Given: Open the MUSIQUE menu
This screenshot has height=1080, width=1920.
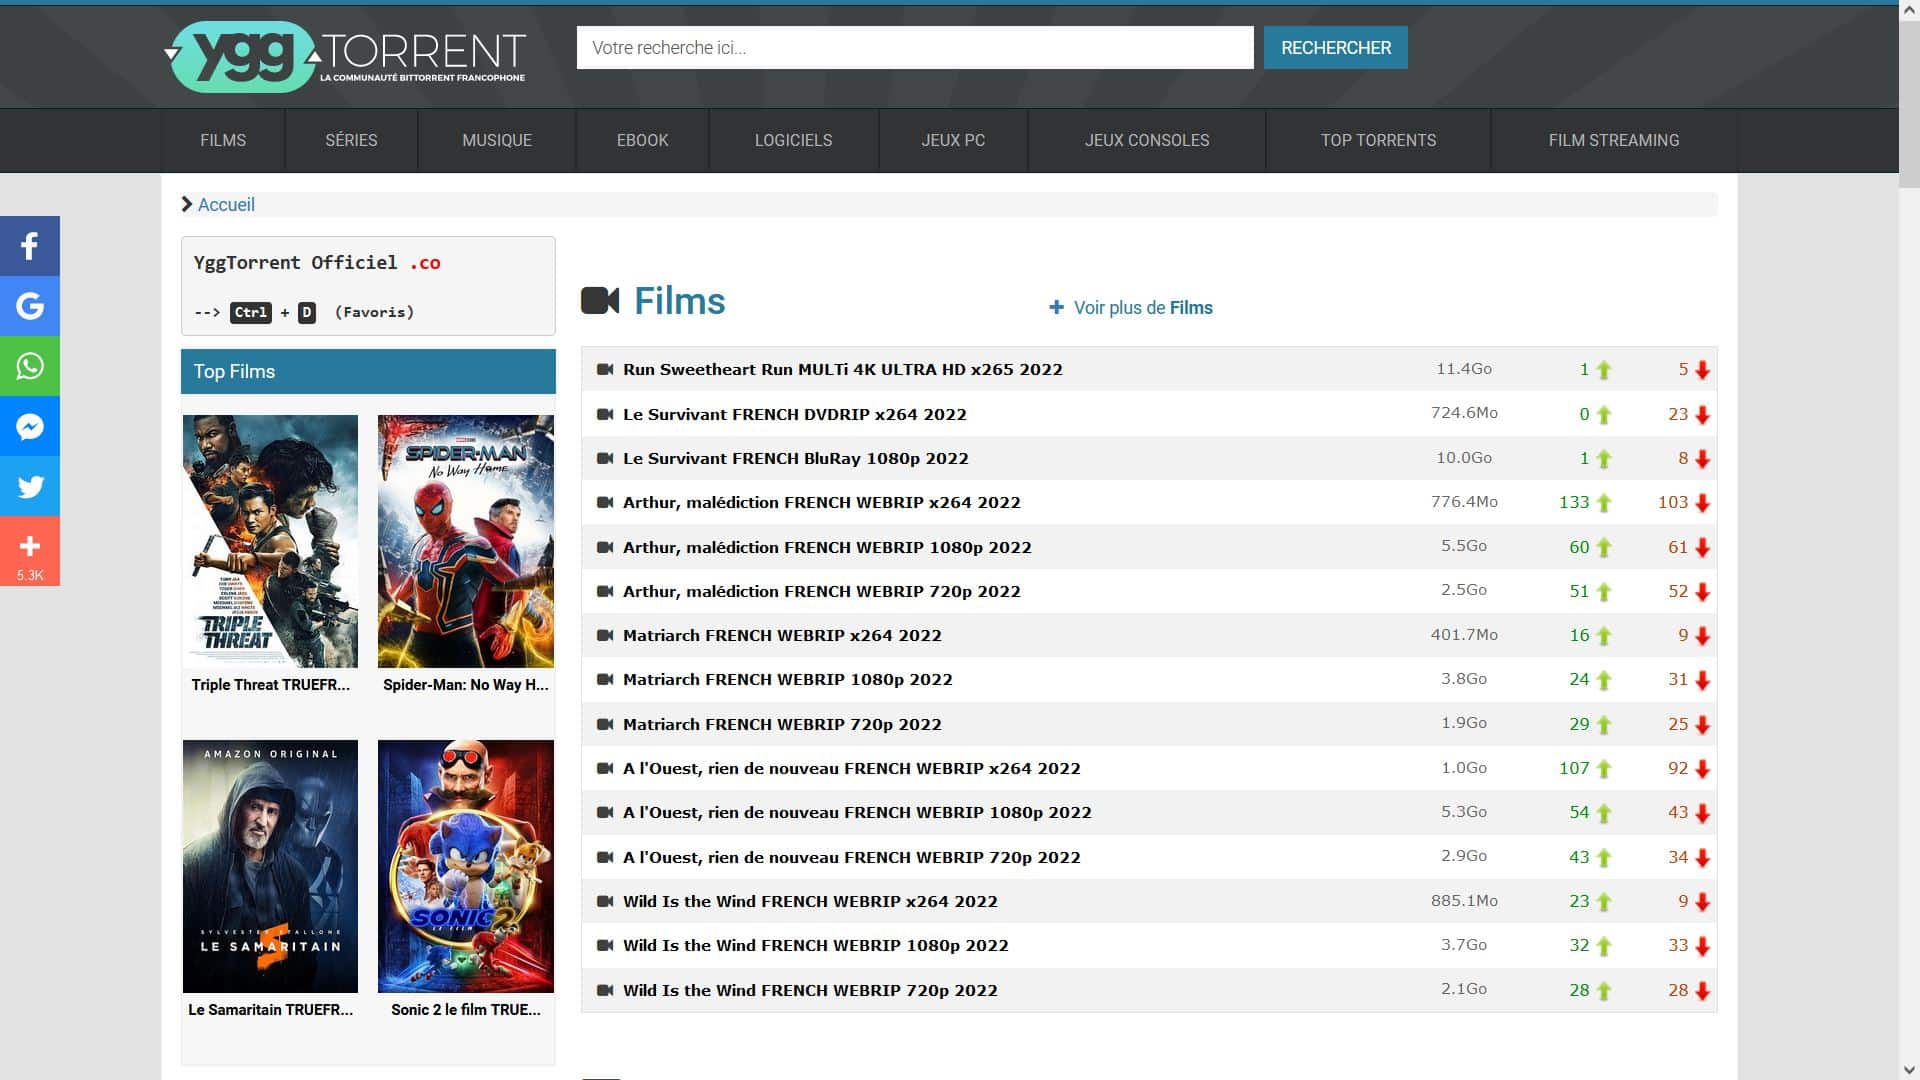Looking at the screenshot, I should click(x=497, y=140).
